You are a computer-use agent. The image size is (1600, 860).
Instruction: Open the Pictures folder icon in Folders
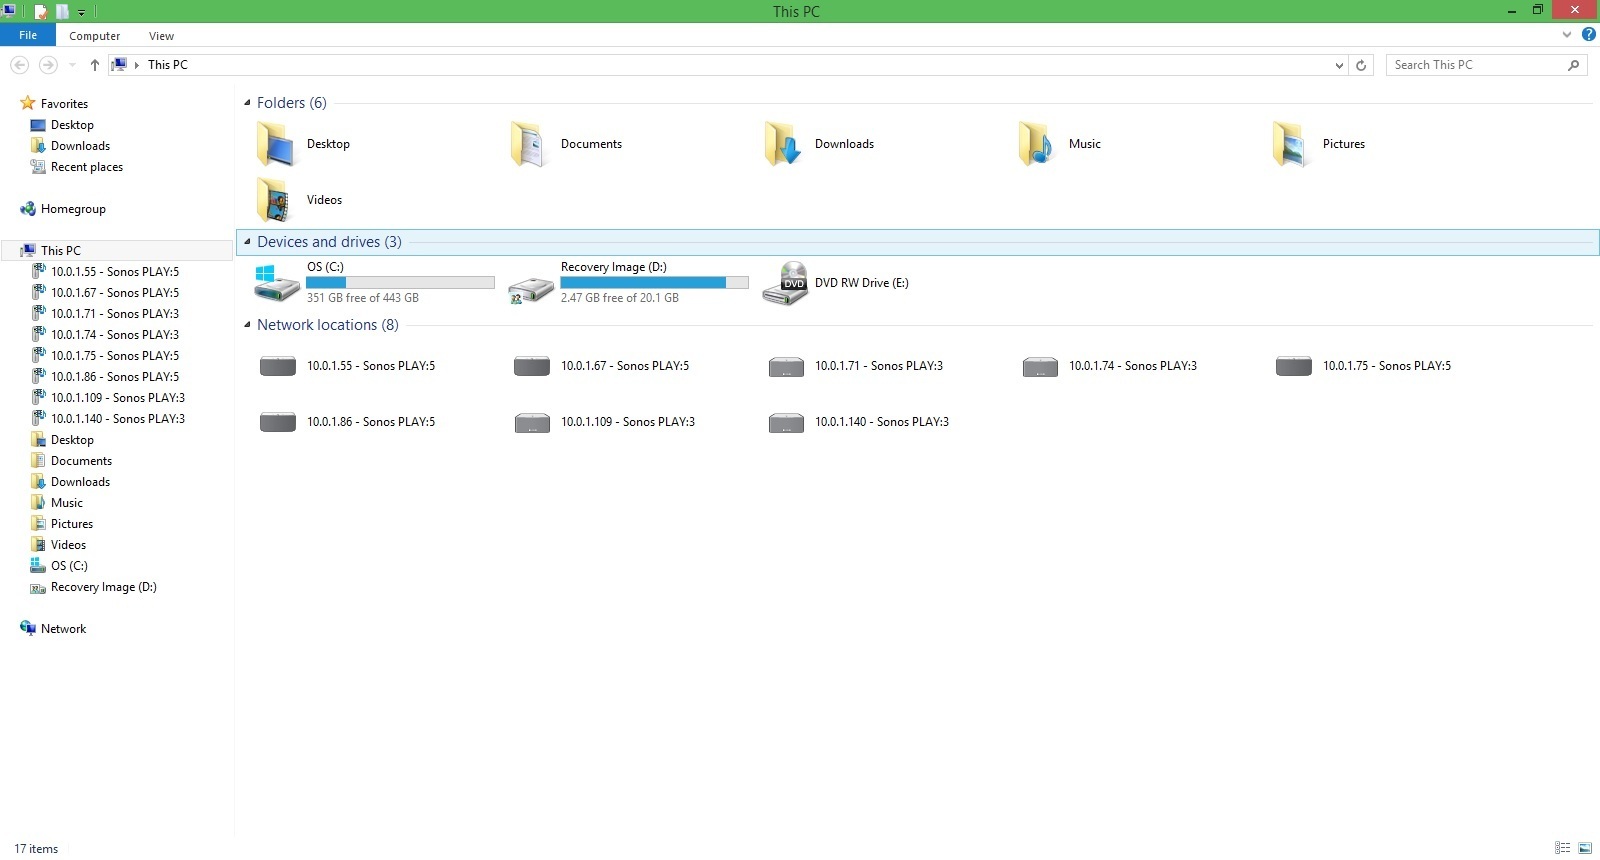point(1291,144)
